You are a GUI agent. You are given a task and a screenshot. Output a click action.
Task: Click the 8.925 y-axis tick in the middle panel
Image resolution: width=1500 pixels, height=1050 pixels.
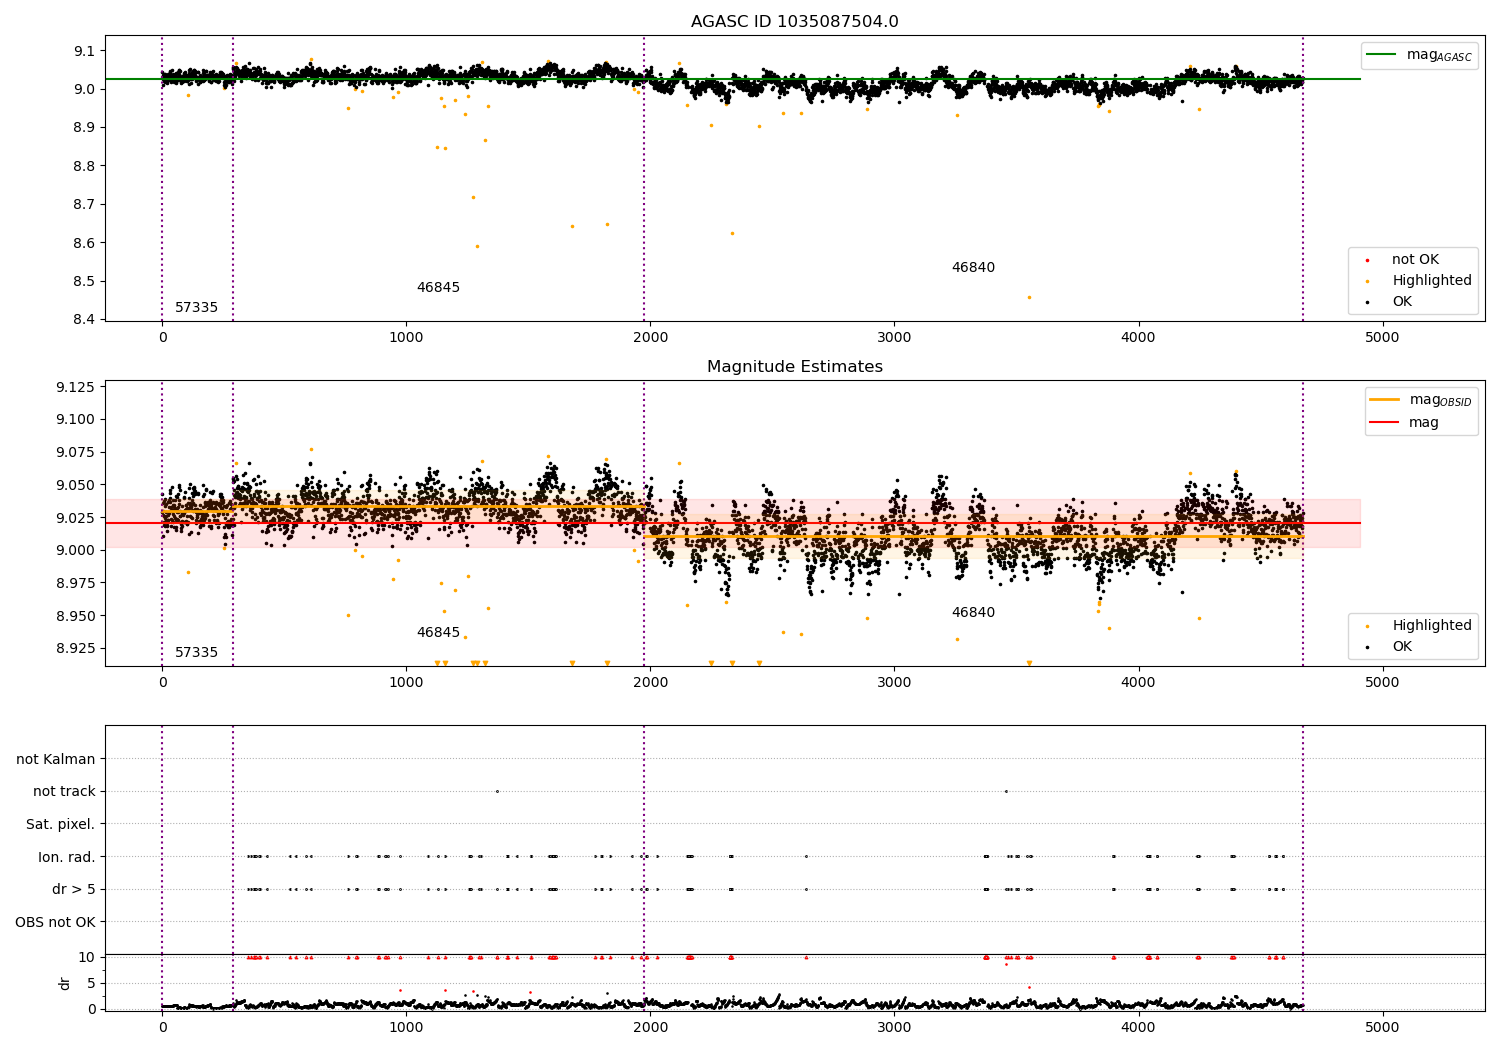pos(75,649)
